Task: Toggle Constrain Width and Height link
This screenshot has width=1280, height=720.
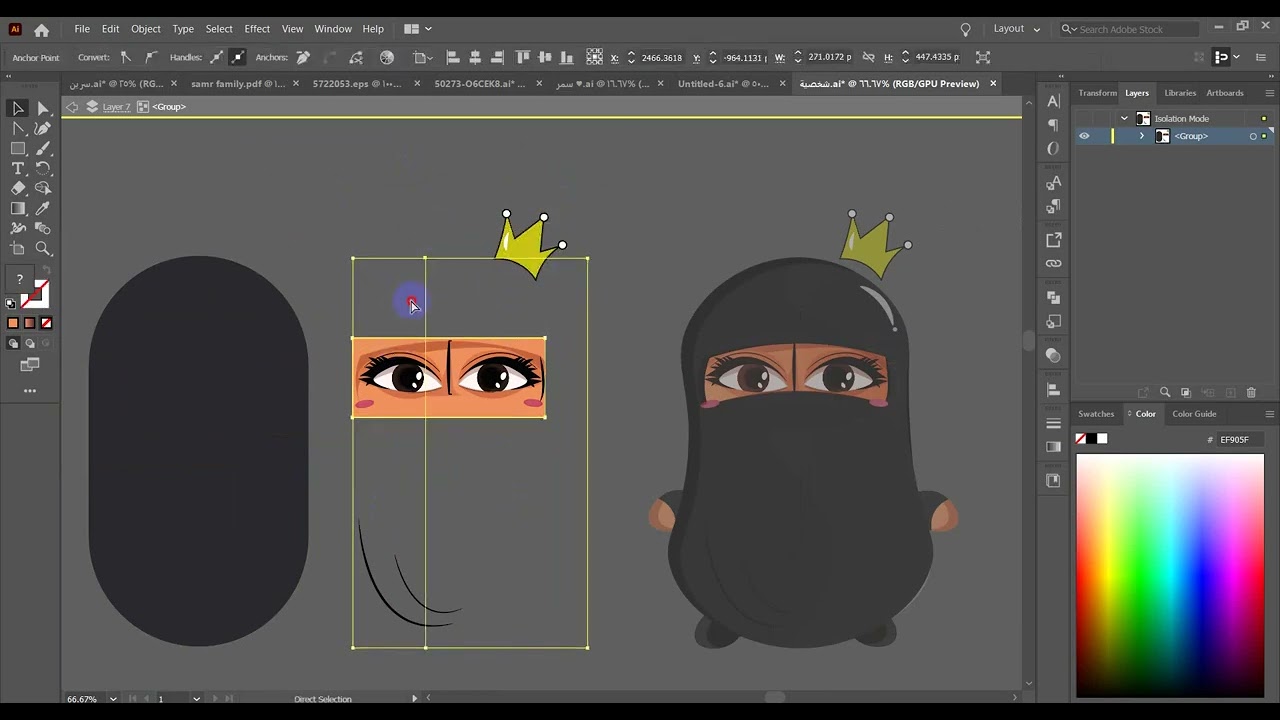Action: (868, 57)
